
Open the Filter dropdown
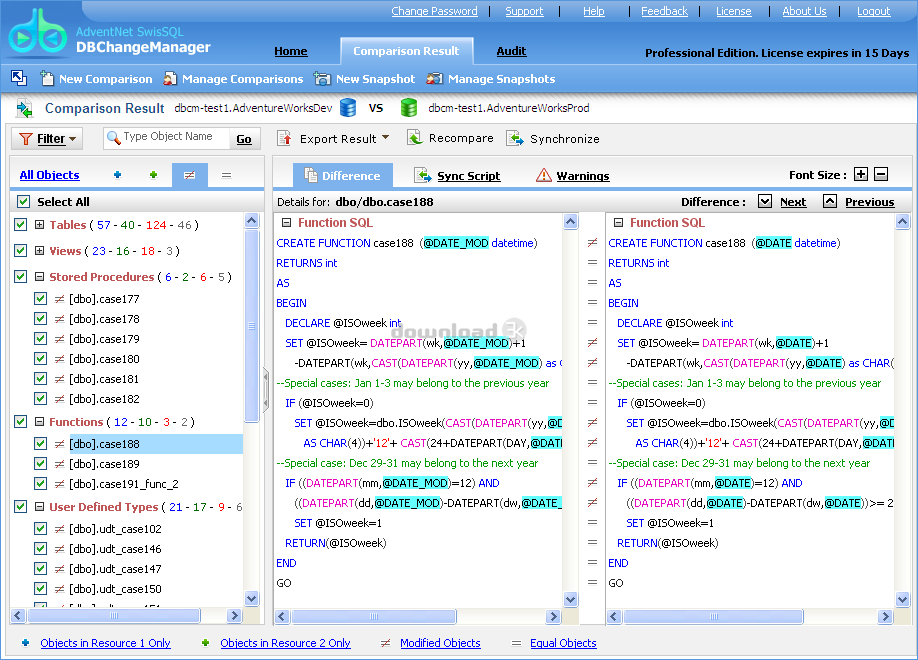click(x=47, y=139)
